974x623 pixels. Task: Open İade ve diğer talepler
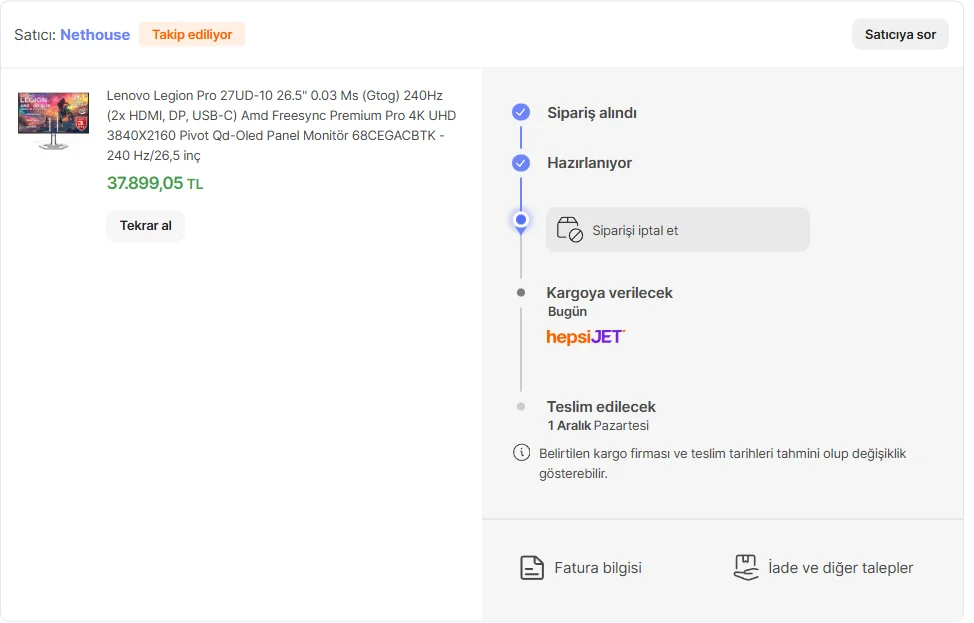pos(840,568)
